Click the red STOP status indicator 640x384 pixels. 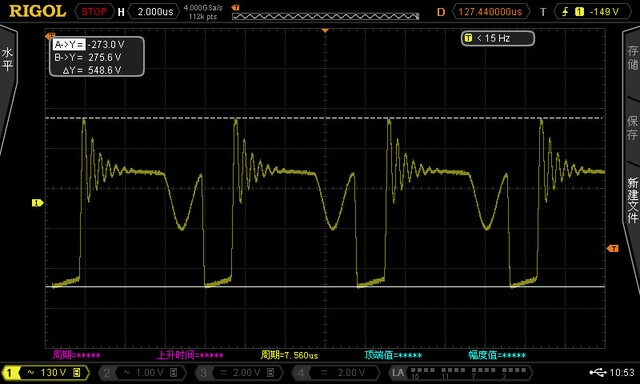pos(94,11)
